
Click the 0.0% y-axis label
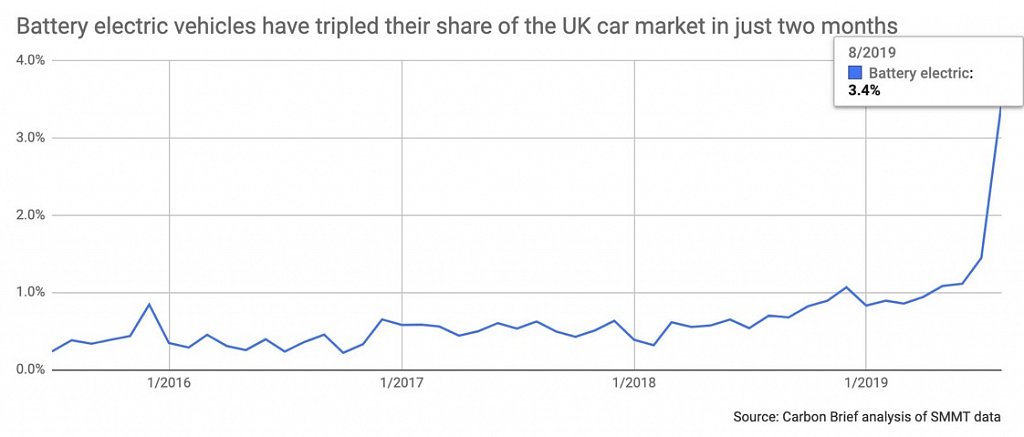(x=28, y=370)
